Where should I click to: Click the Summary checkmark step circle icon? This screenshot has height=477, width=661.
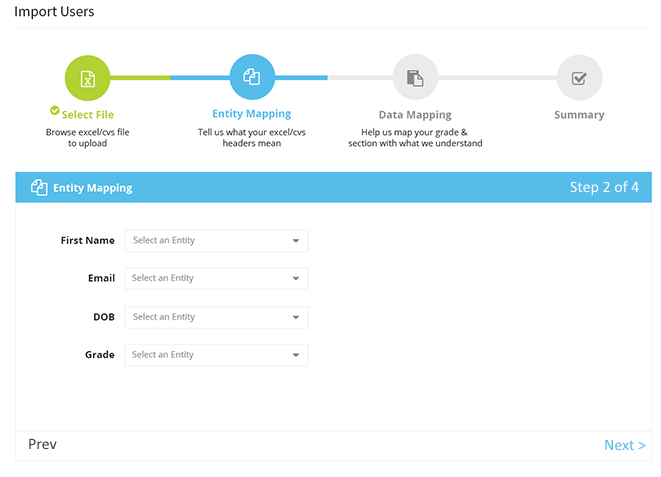pyautogui.click(x=579, y=77)
